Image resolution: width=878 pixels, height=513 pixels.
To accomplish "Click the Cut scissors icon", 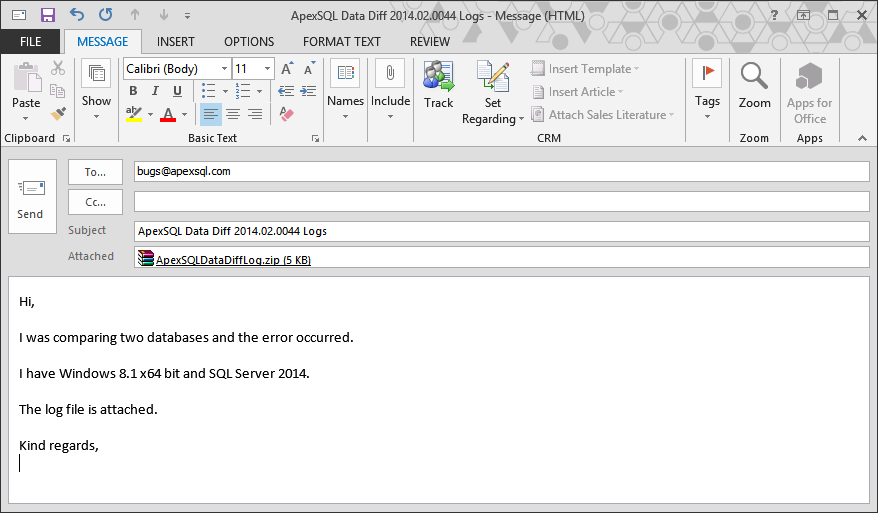I will (58, 68).
